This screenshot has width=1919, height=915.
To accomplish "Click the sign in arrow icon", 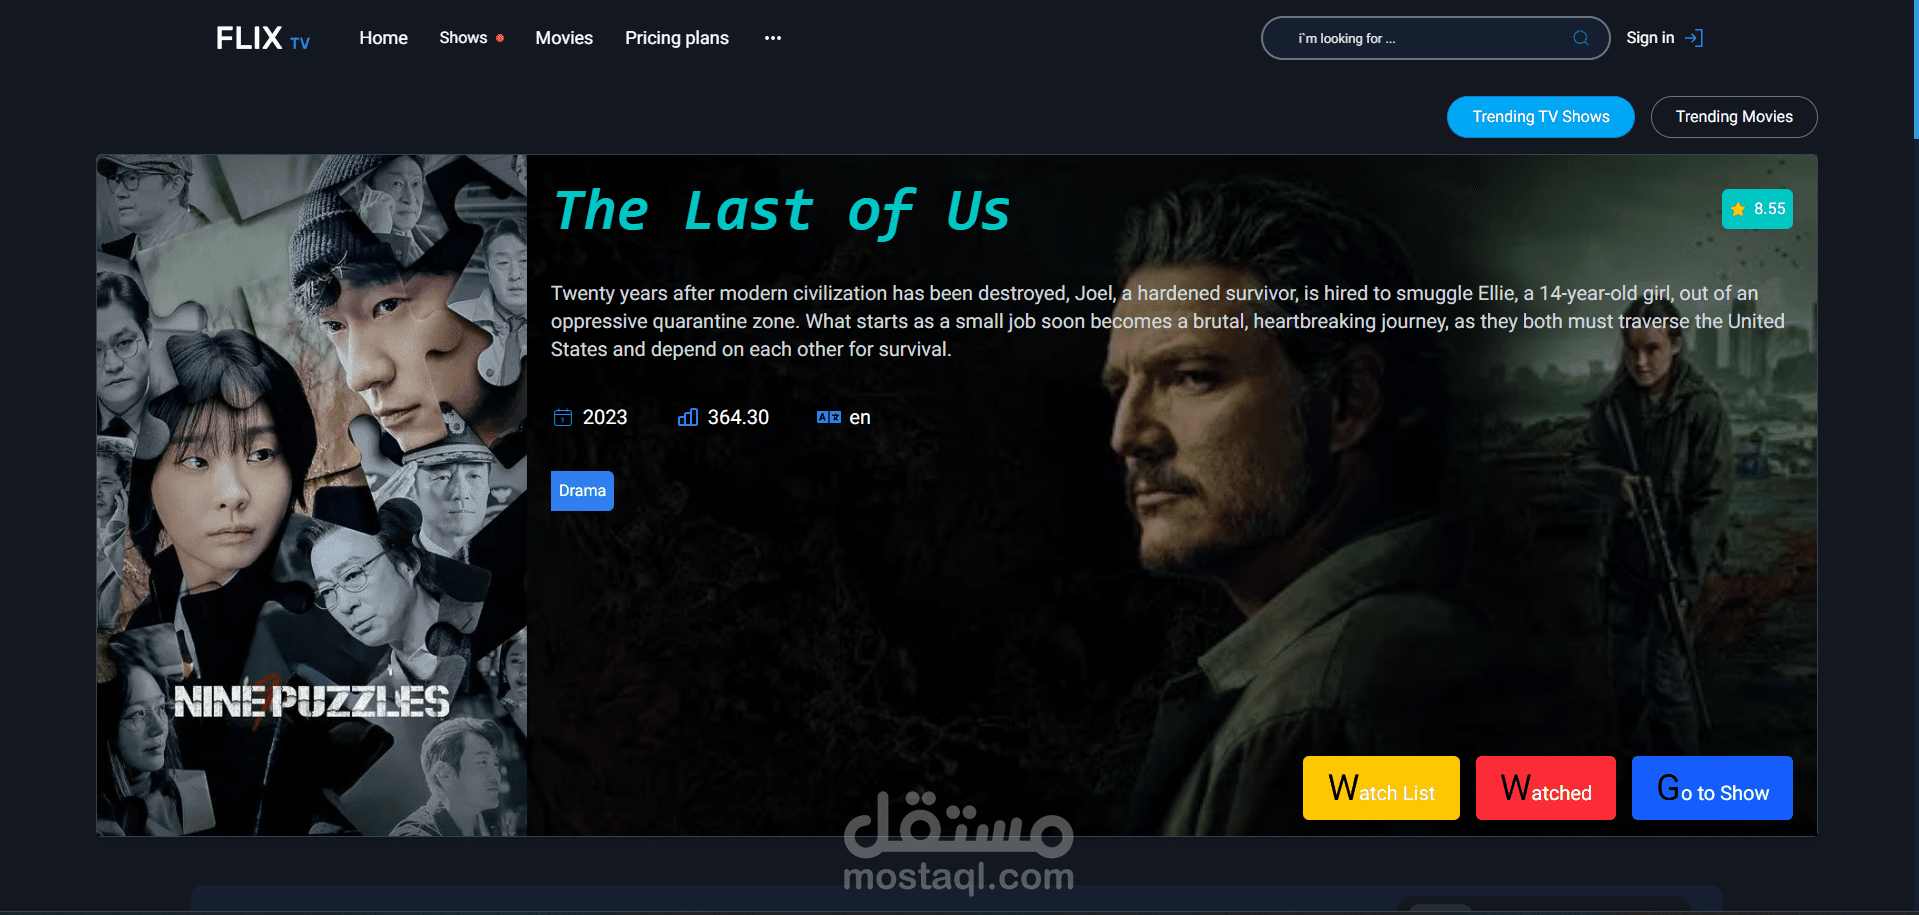I will pyautogui.click(x=1694, y=38).
